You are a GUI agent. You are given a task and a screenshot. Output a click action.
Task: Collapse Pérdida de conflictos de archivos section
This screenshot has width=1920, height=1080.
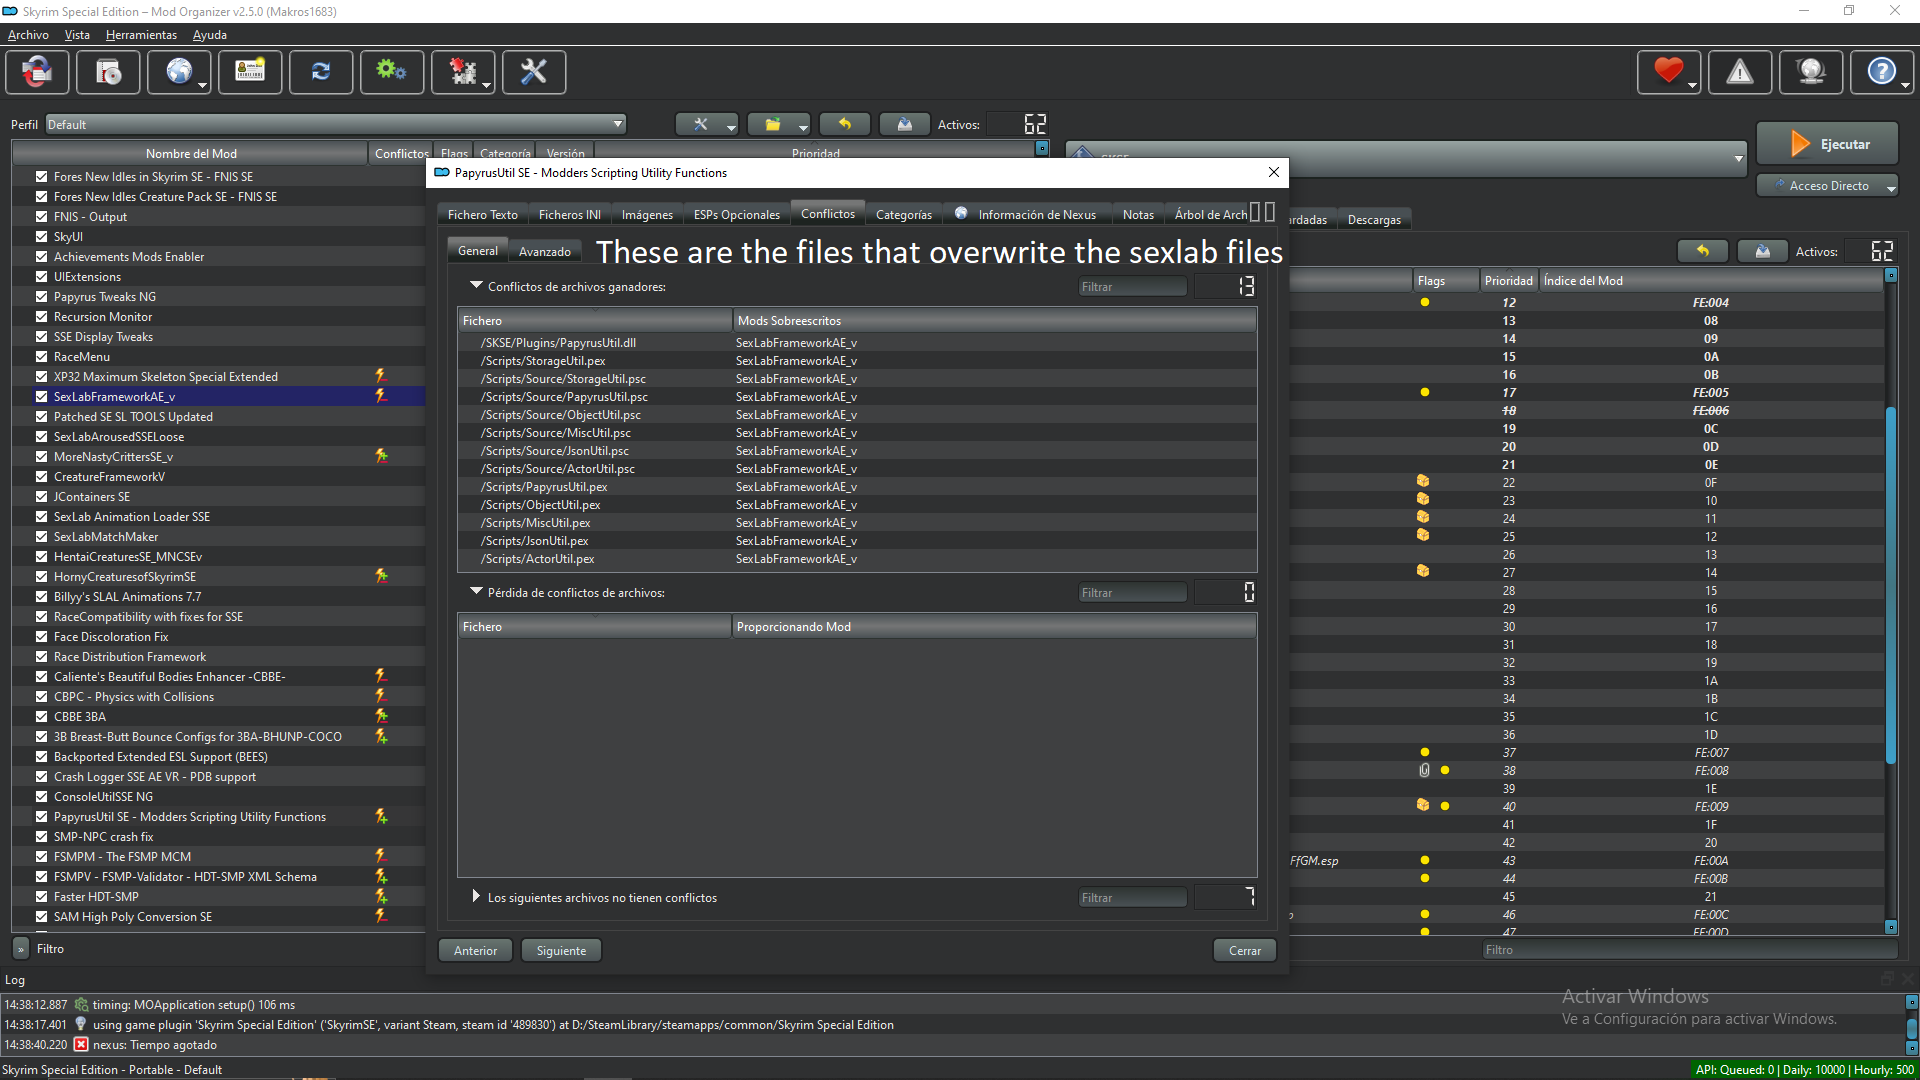coord(476,592)
